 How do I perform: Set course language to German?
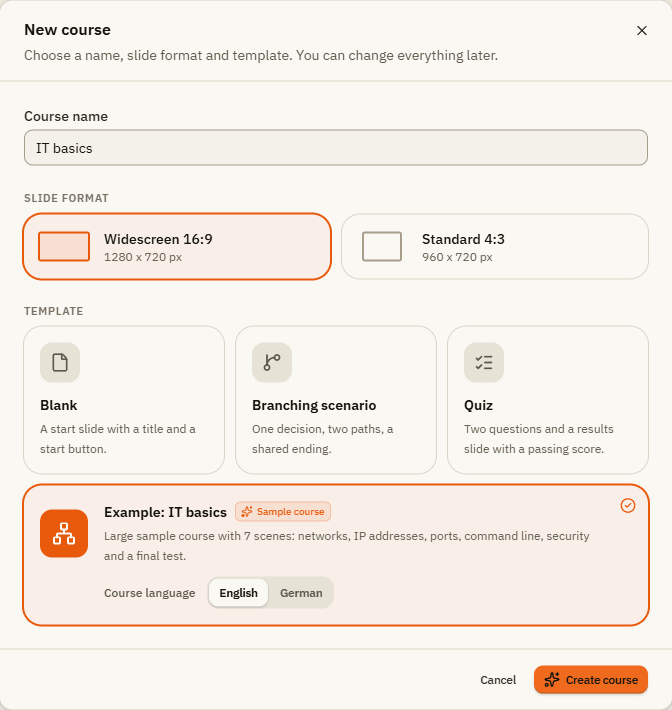tap(301, 593)
